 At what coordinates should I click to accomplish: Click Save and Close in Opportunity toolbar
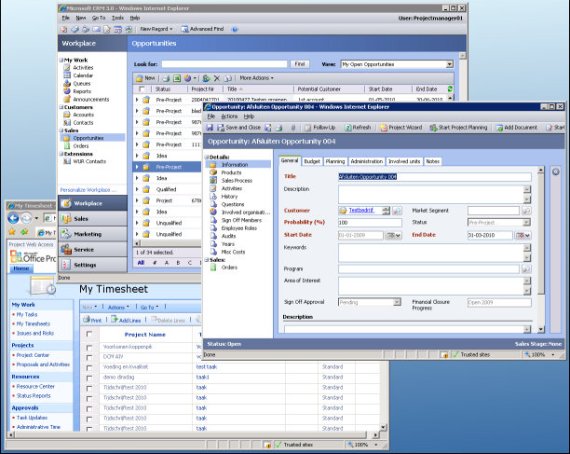coord(239,128)
